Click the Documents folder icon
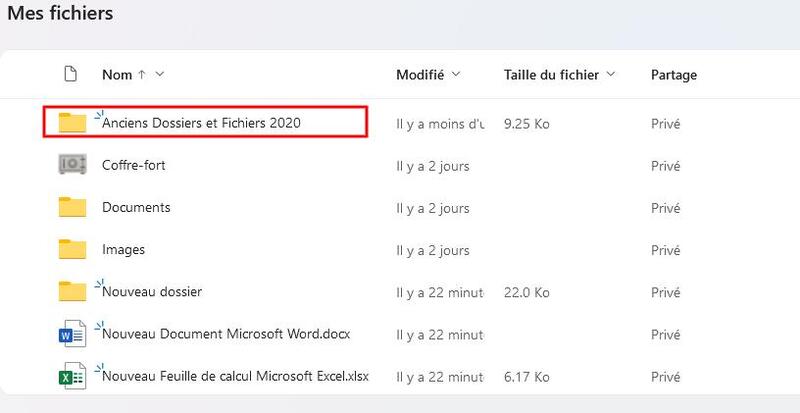 click(x=72, y=207)
